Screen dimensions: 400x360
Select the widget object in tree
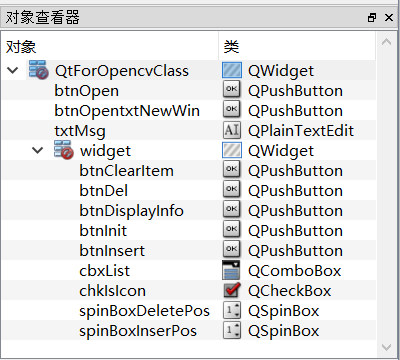[105, 151]
